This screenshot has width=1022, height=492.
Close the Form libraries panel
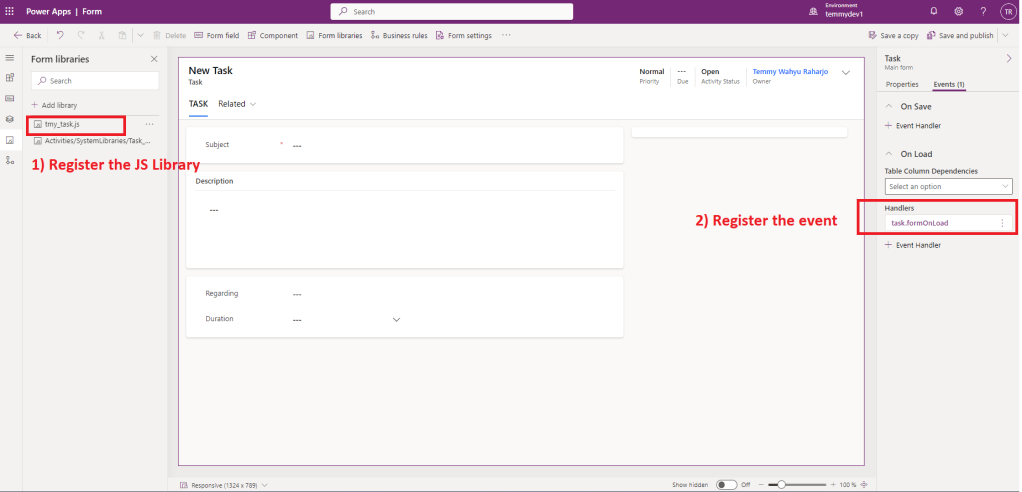coord(154,59)
